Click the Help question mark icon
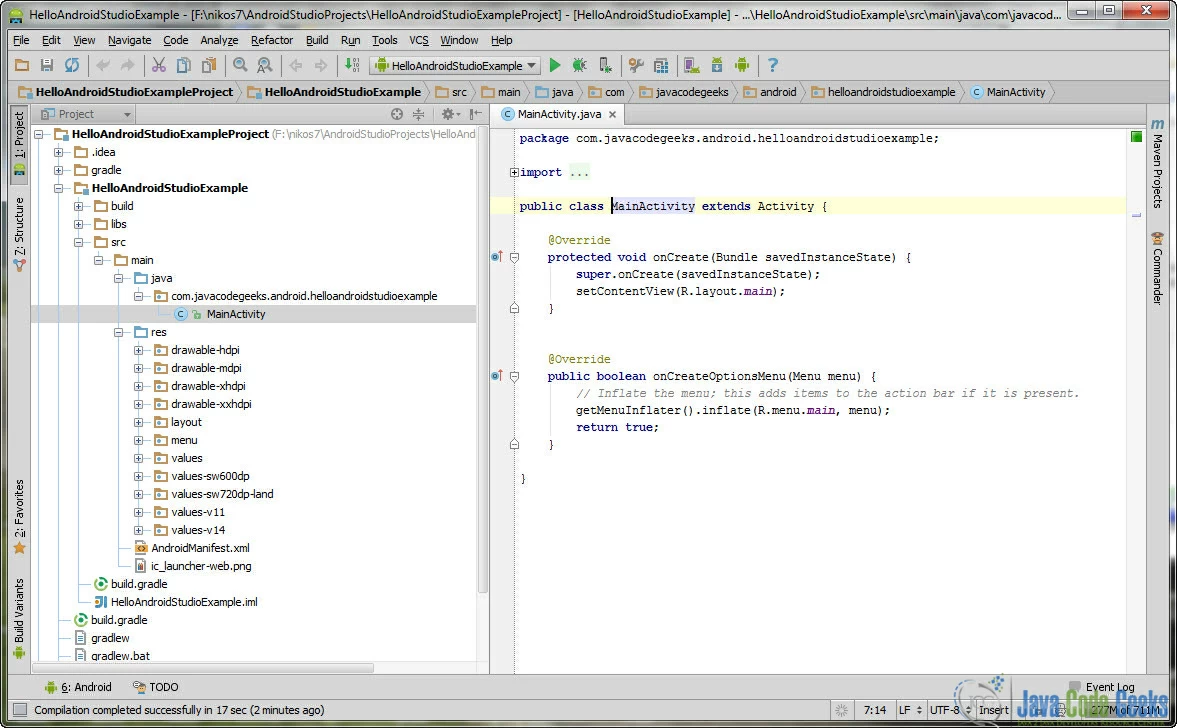The width and height of the screenshot is (1177, 728). pyautogui.click(x=772, y=65)
